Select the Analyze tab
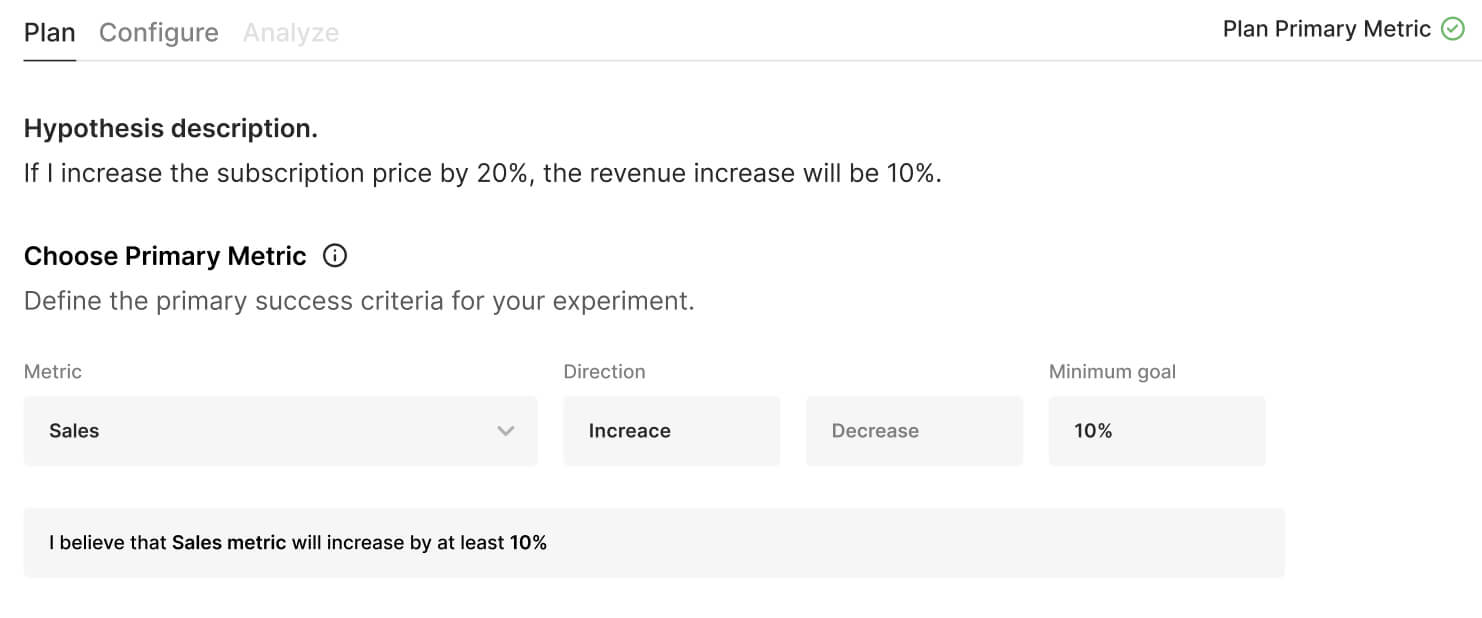The height and width of the screenshot is (618, 1482). (x=290, y=32)
